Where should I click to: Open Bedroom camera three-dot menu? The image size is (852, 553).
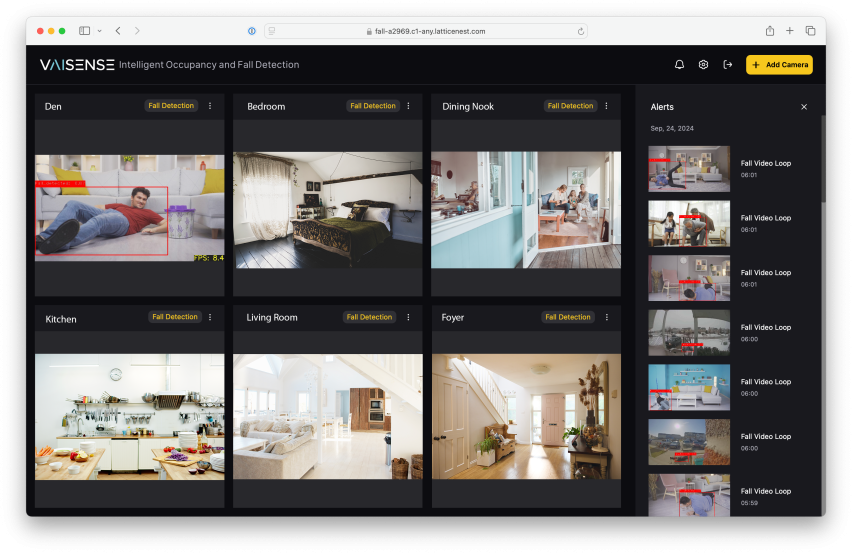click(x=408, y=106)
